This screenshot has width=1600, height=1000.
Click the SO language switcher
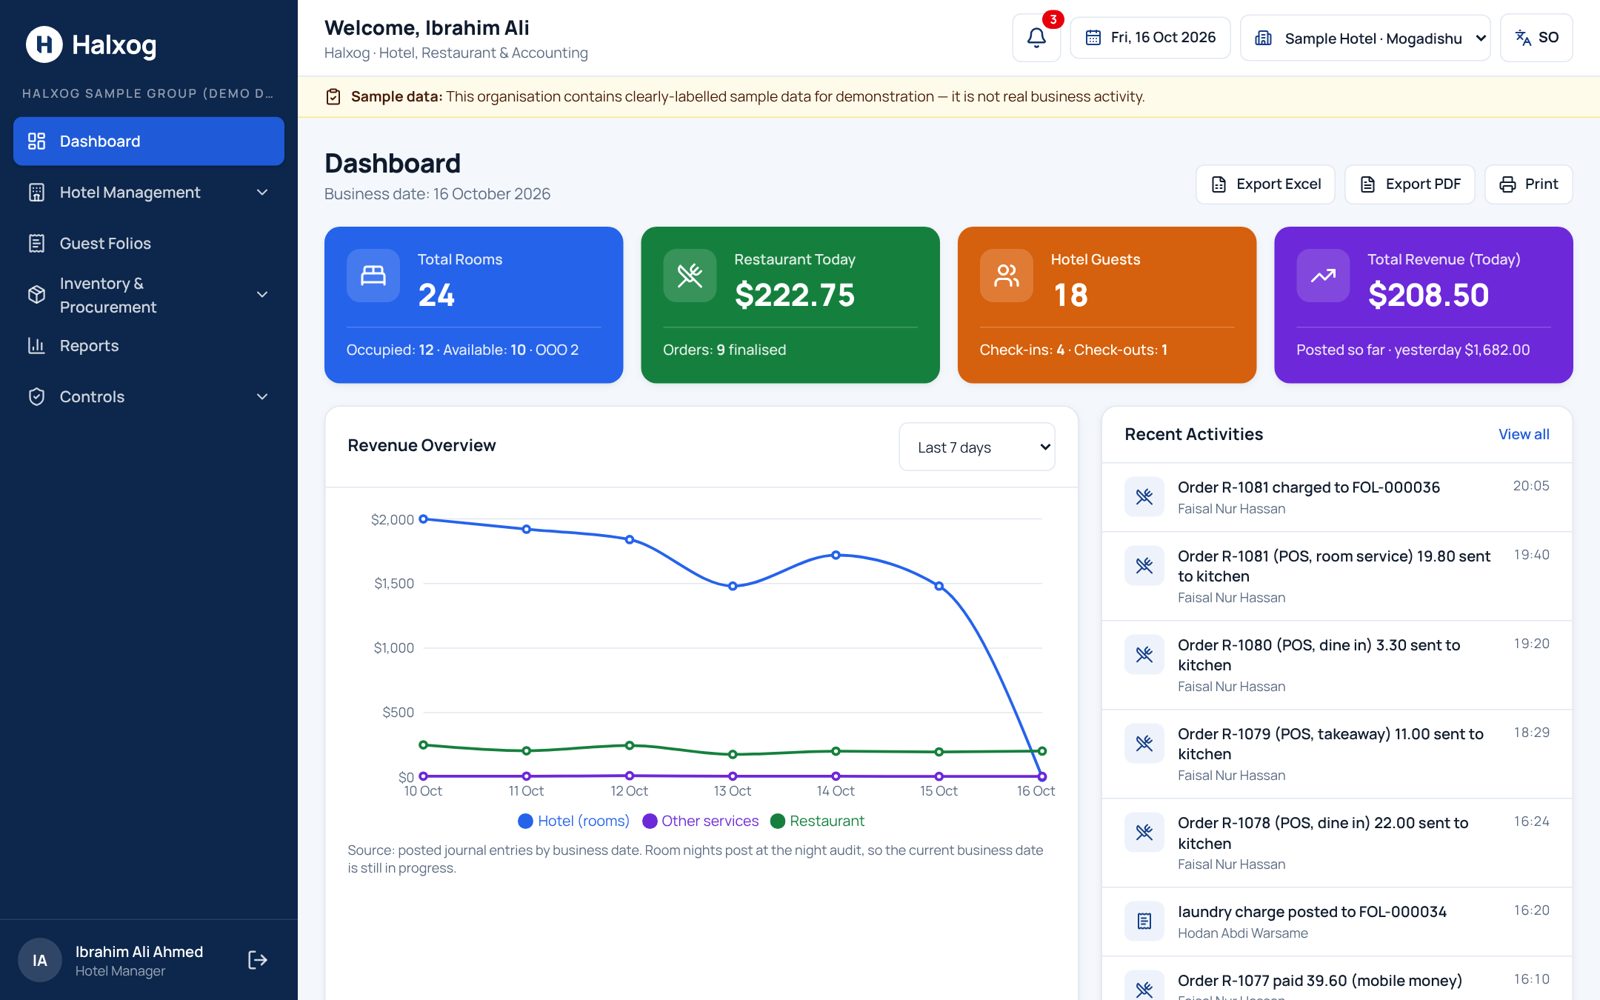1536,38
